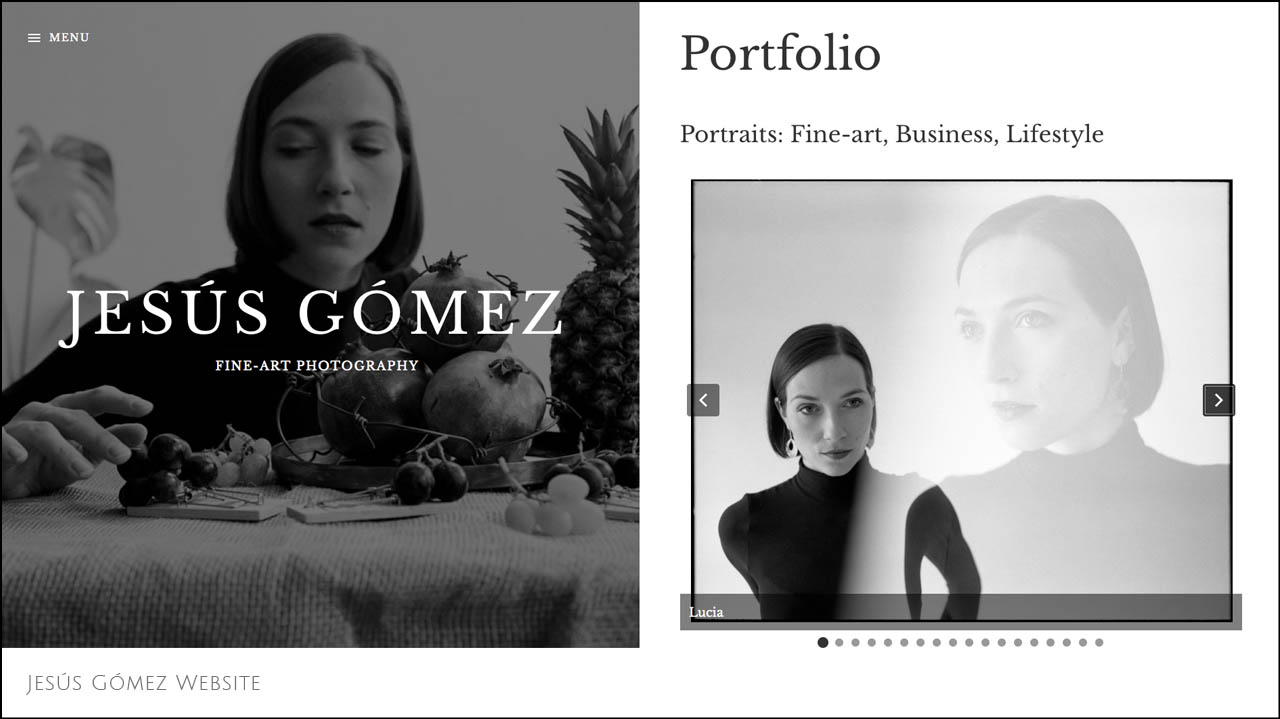Screen dimensions: 1280x719
Task: Select the sixth slideshow pagination dot
Action: 904,642
